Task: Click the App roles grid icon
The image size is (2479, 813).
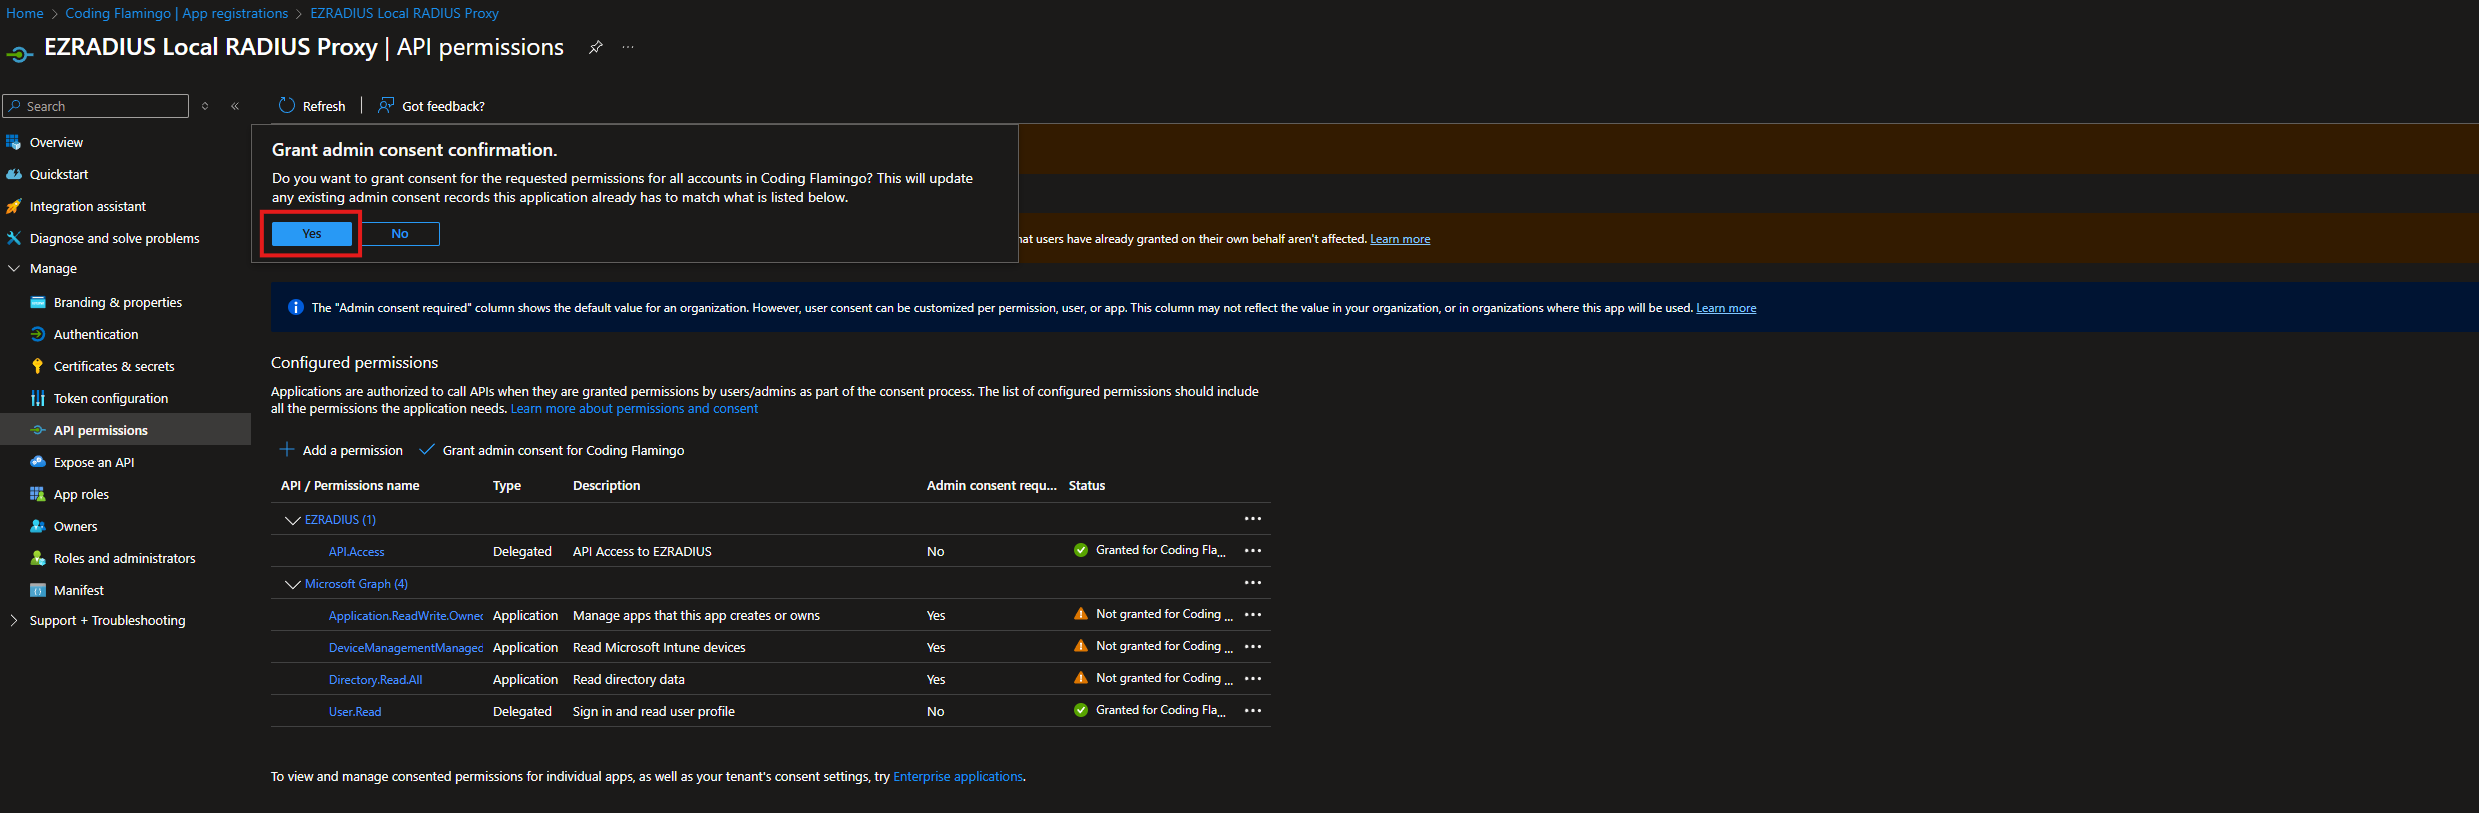Action: (38, 494)
